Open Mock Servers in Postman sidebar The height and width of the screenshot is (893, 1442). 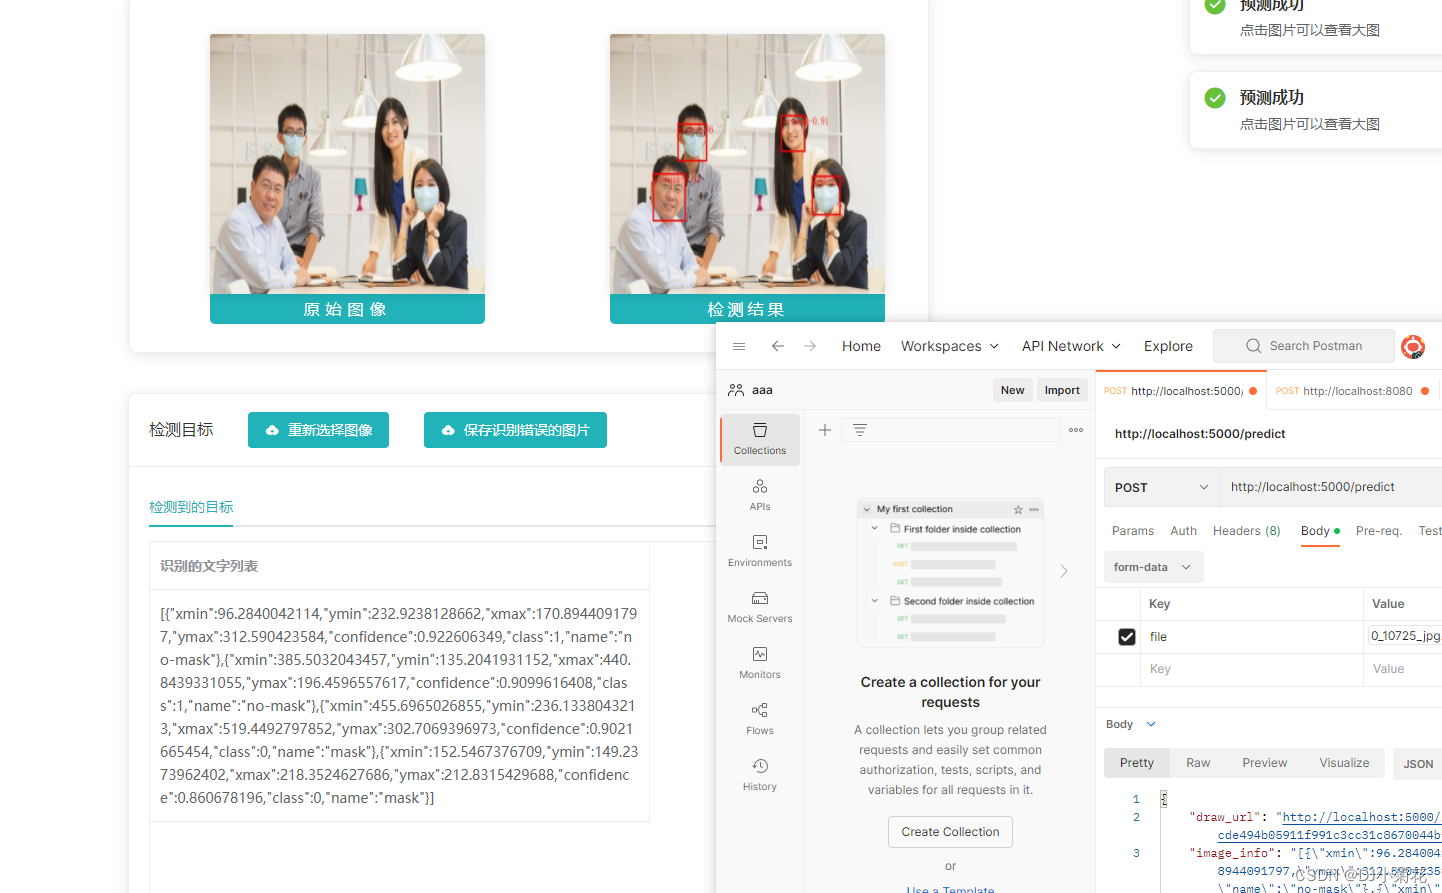pos(760,607)
